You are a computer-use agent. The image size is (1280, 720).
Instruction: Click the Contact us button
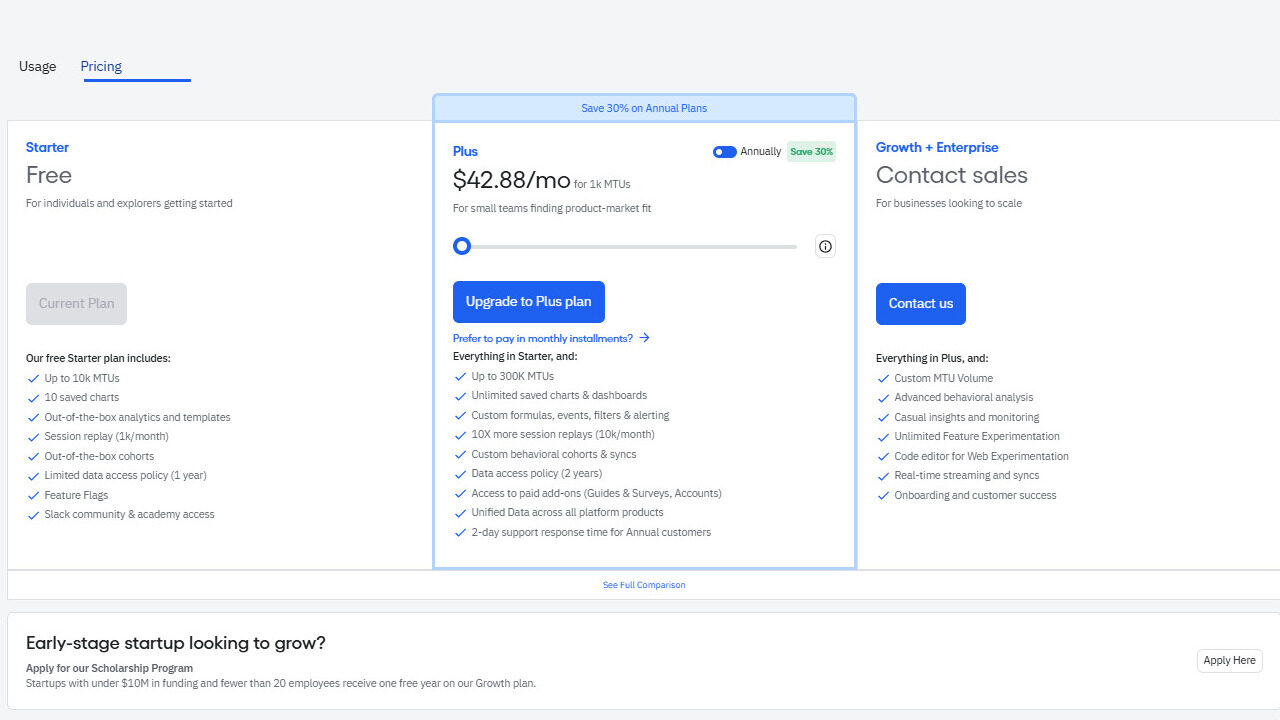920,304
